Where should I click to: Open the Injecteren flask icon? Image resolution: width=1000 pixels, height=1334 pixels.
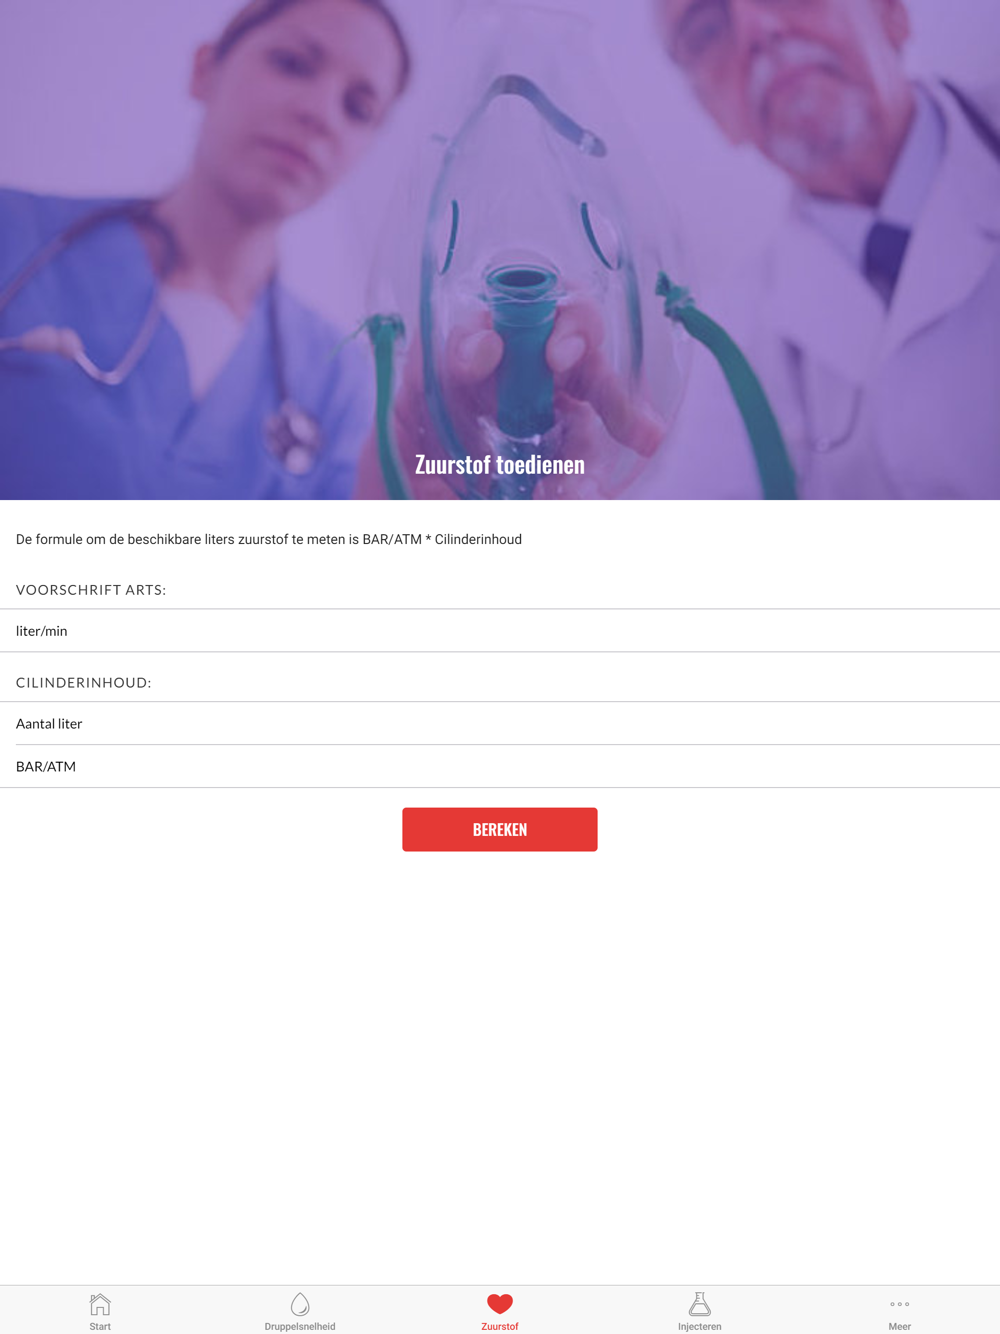[x=700, y=1304]
